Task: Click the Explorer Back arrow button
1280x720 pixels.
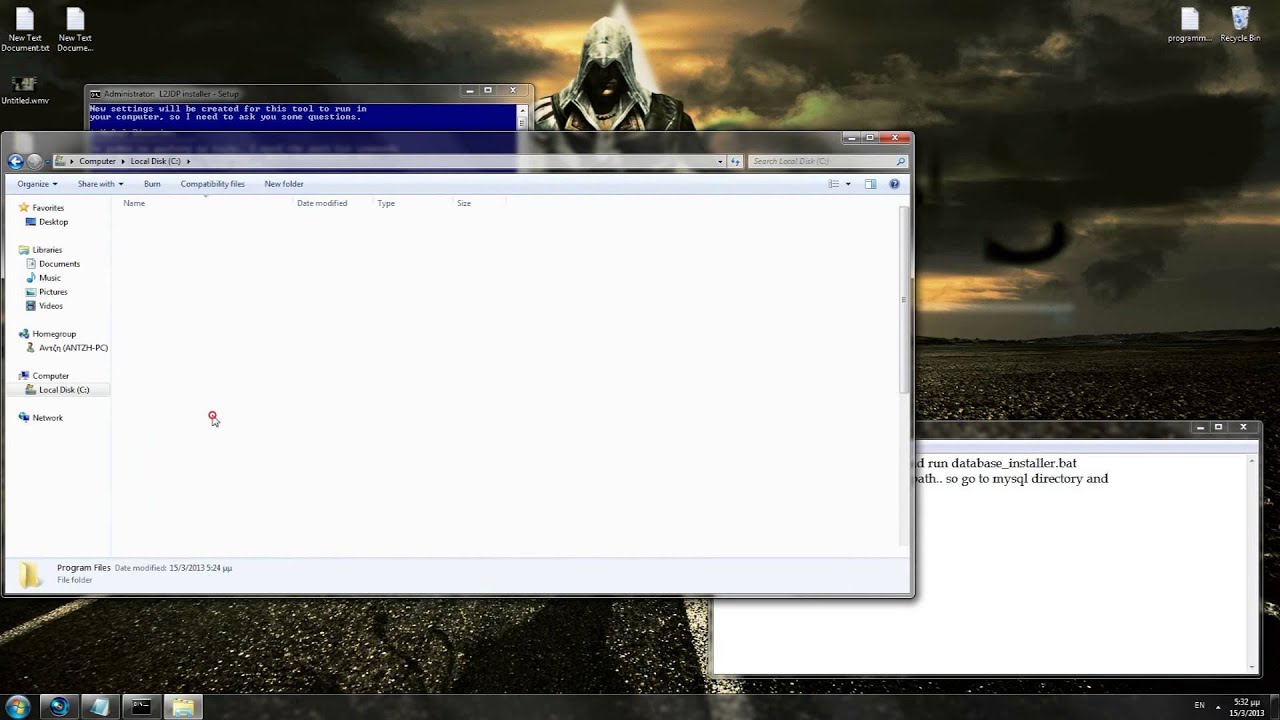Action: 15,161
